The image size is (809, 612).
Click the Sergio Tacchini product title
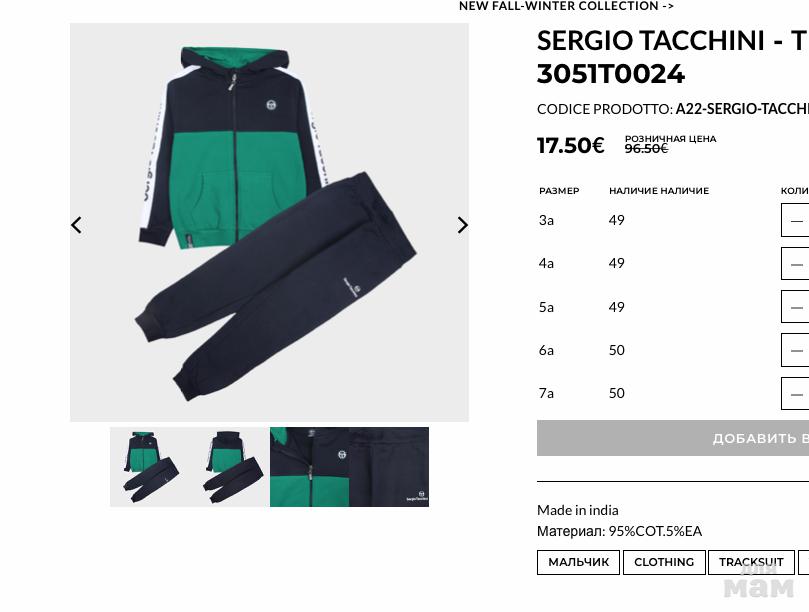[x=673, y=57]
